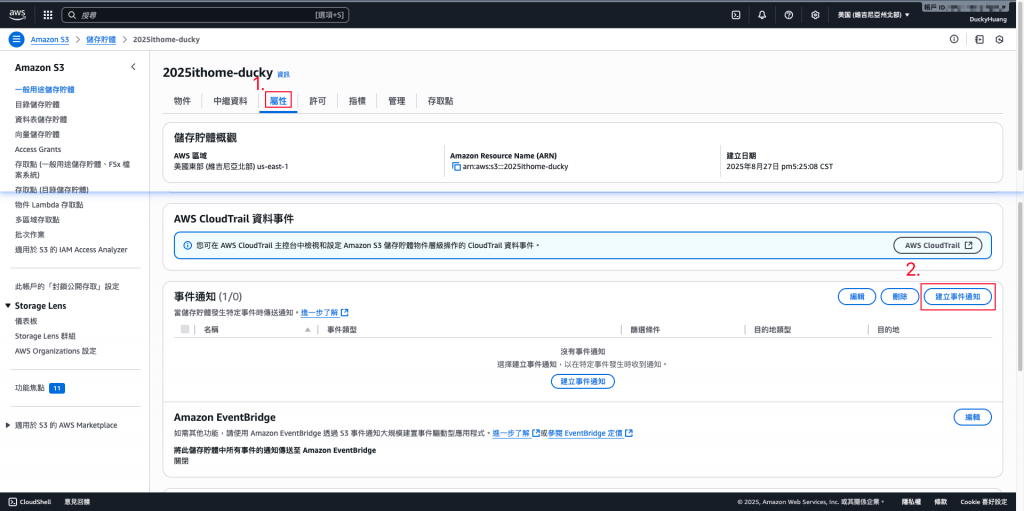Open the help question mark icon

[788, 14]
